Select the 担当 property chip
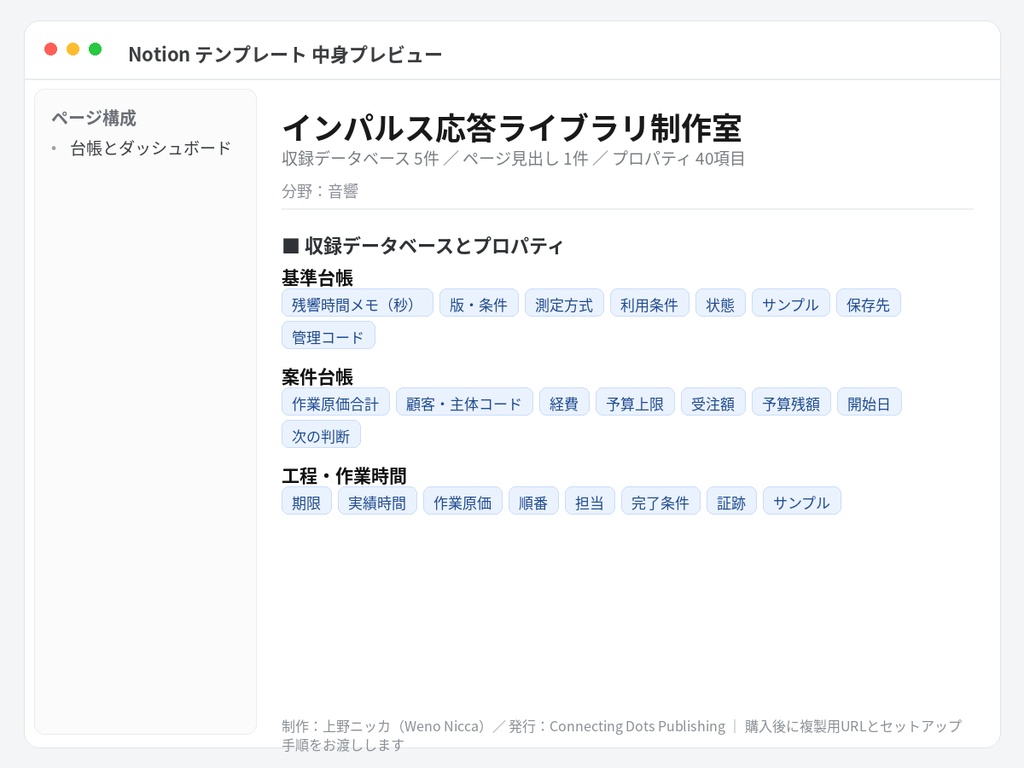The width and height of the screenshot is (1024, 768). (590, 502)
